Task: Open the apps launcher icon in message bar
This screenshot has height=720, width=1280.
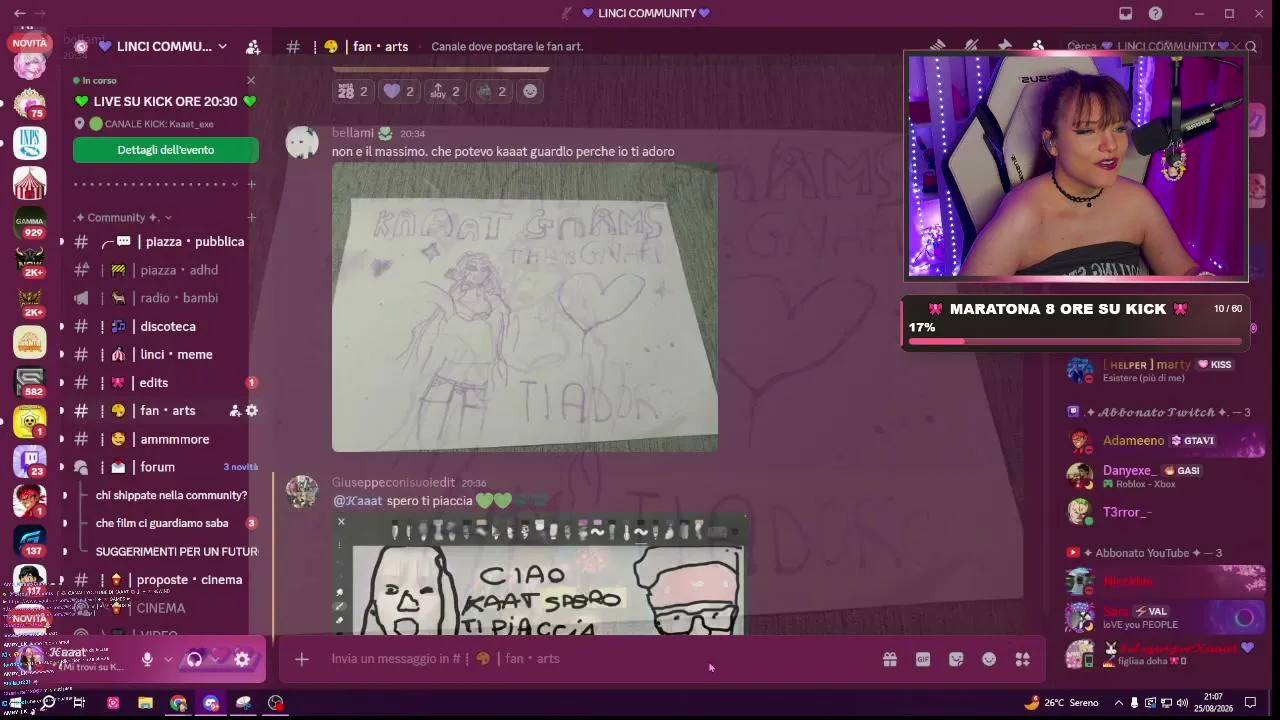Action: 1022,659
